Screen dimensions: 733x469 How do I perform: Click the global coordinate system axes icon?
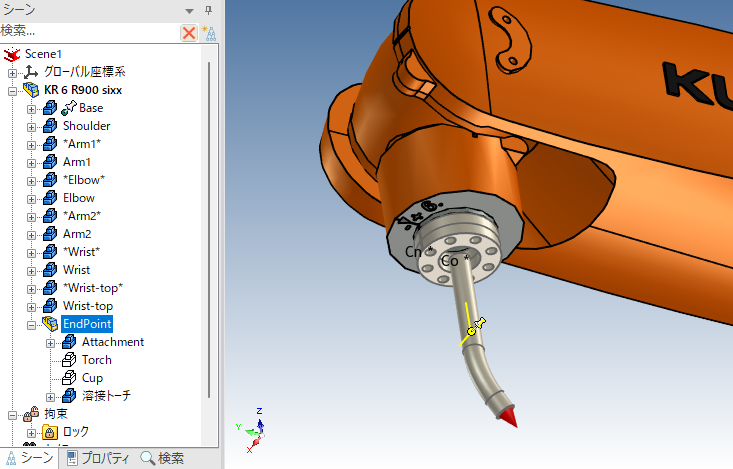[31, 72]
